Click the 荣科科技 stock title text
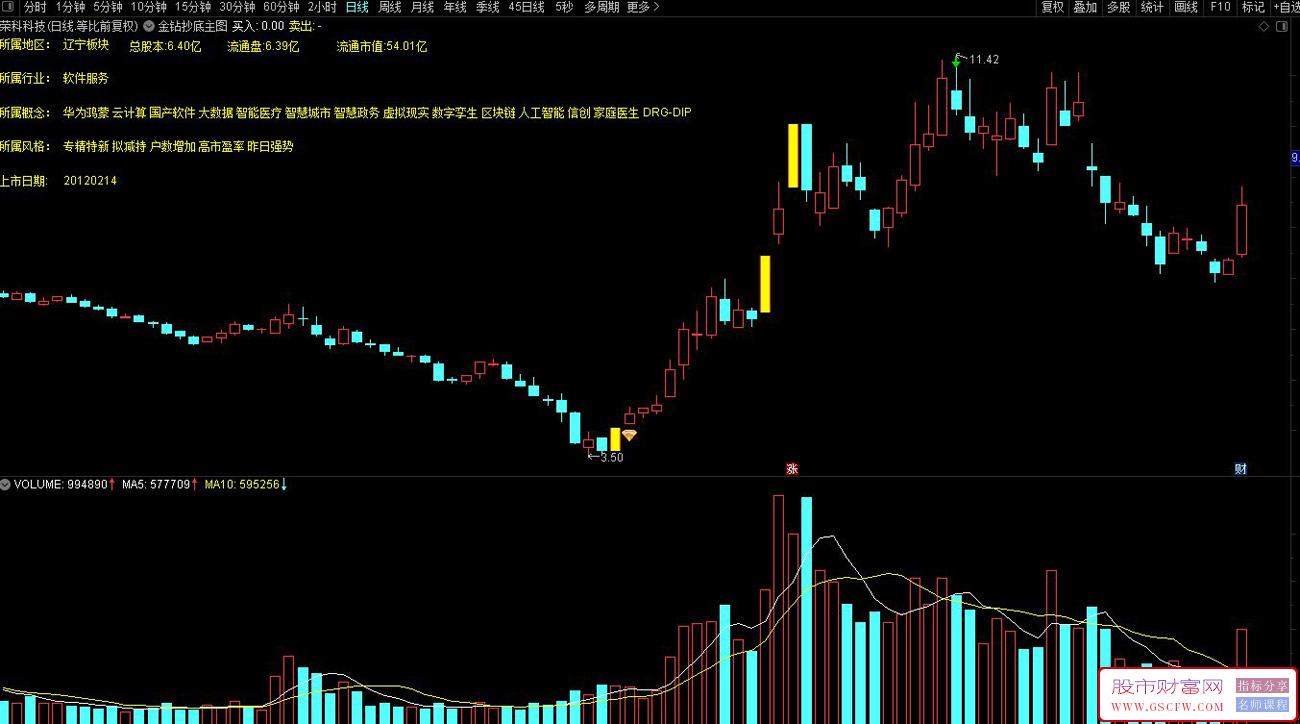 point(24,26)
